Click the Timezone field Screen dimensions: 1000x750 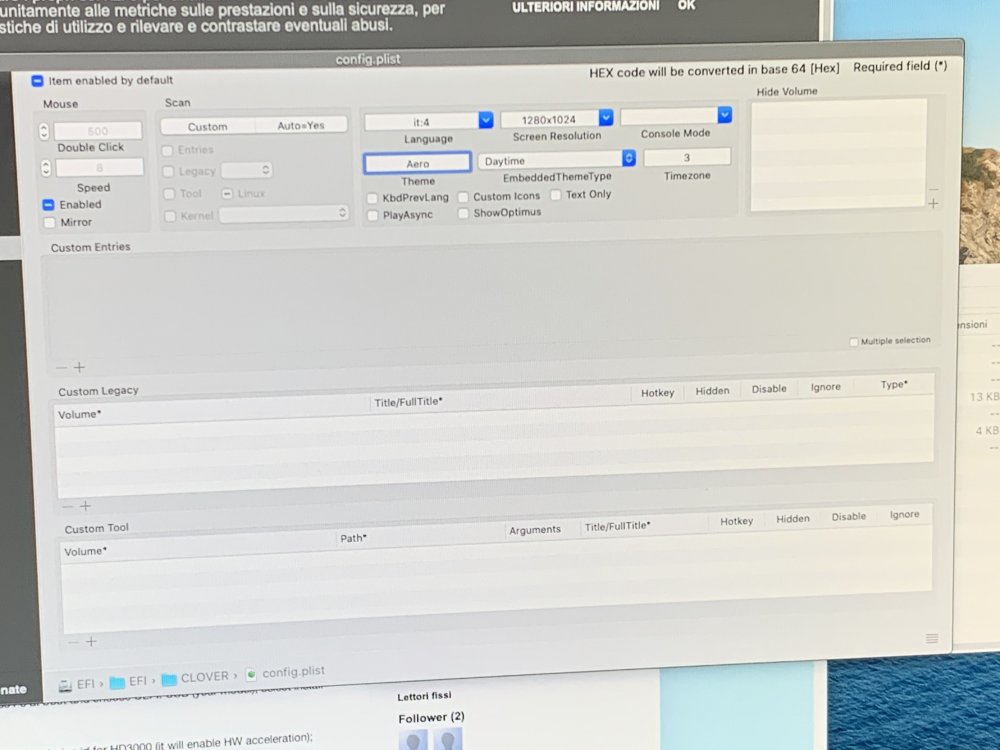coord(687,157)
